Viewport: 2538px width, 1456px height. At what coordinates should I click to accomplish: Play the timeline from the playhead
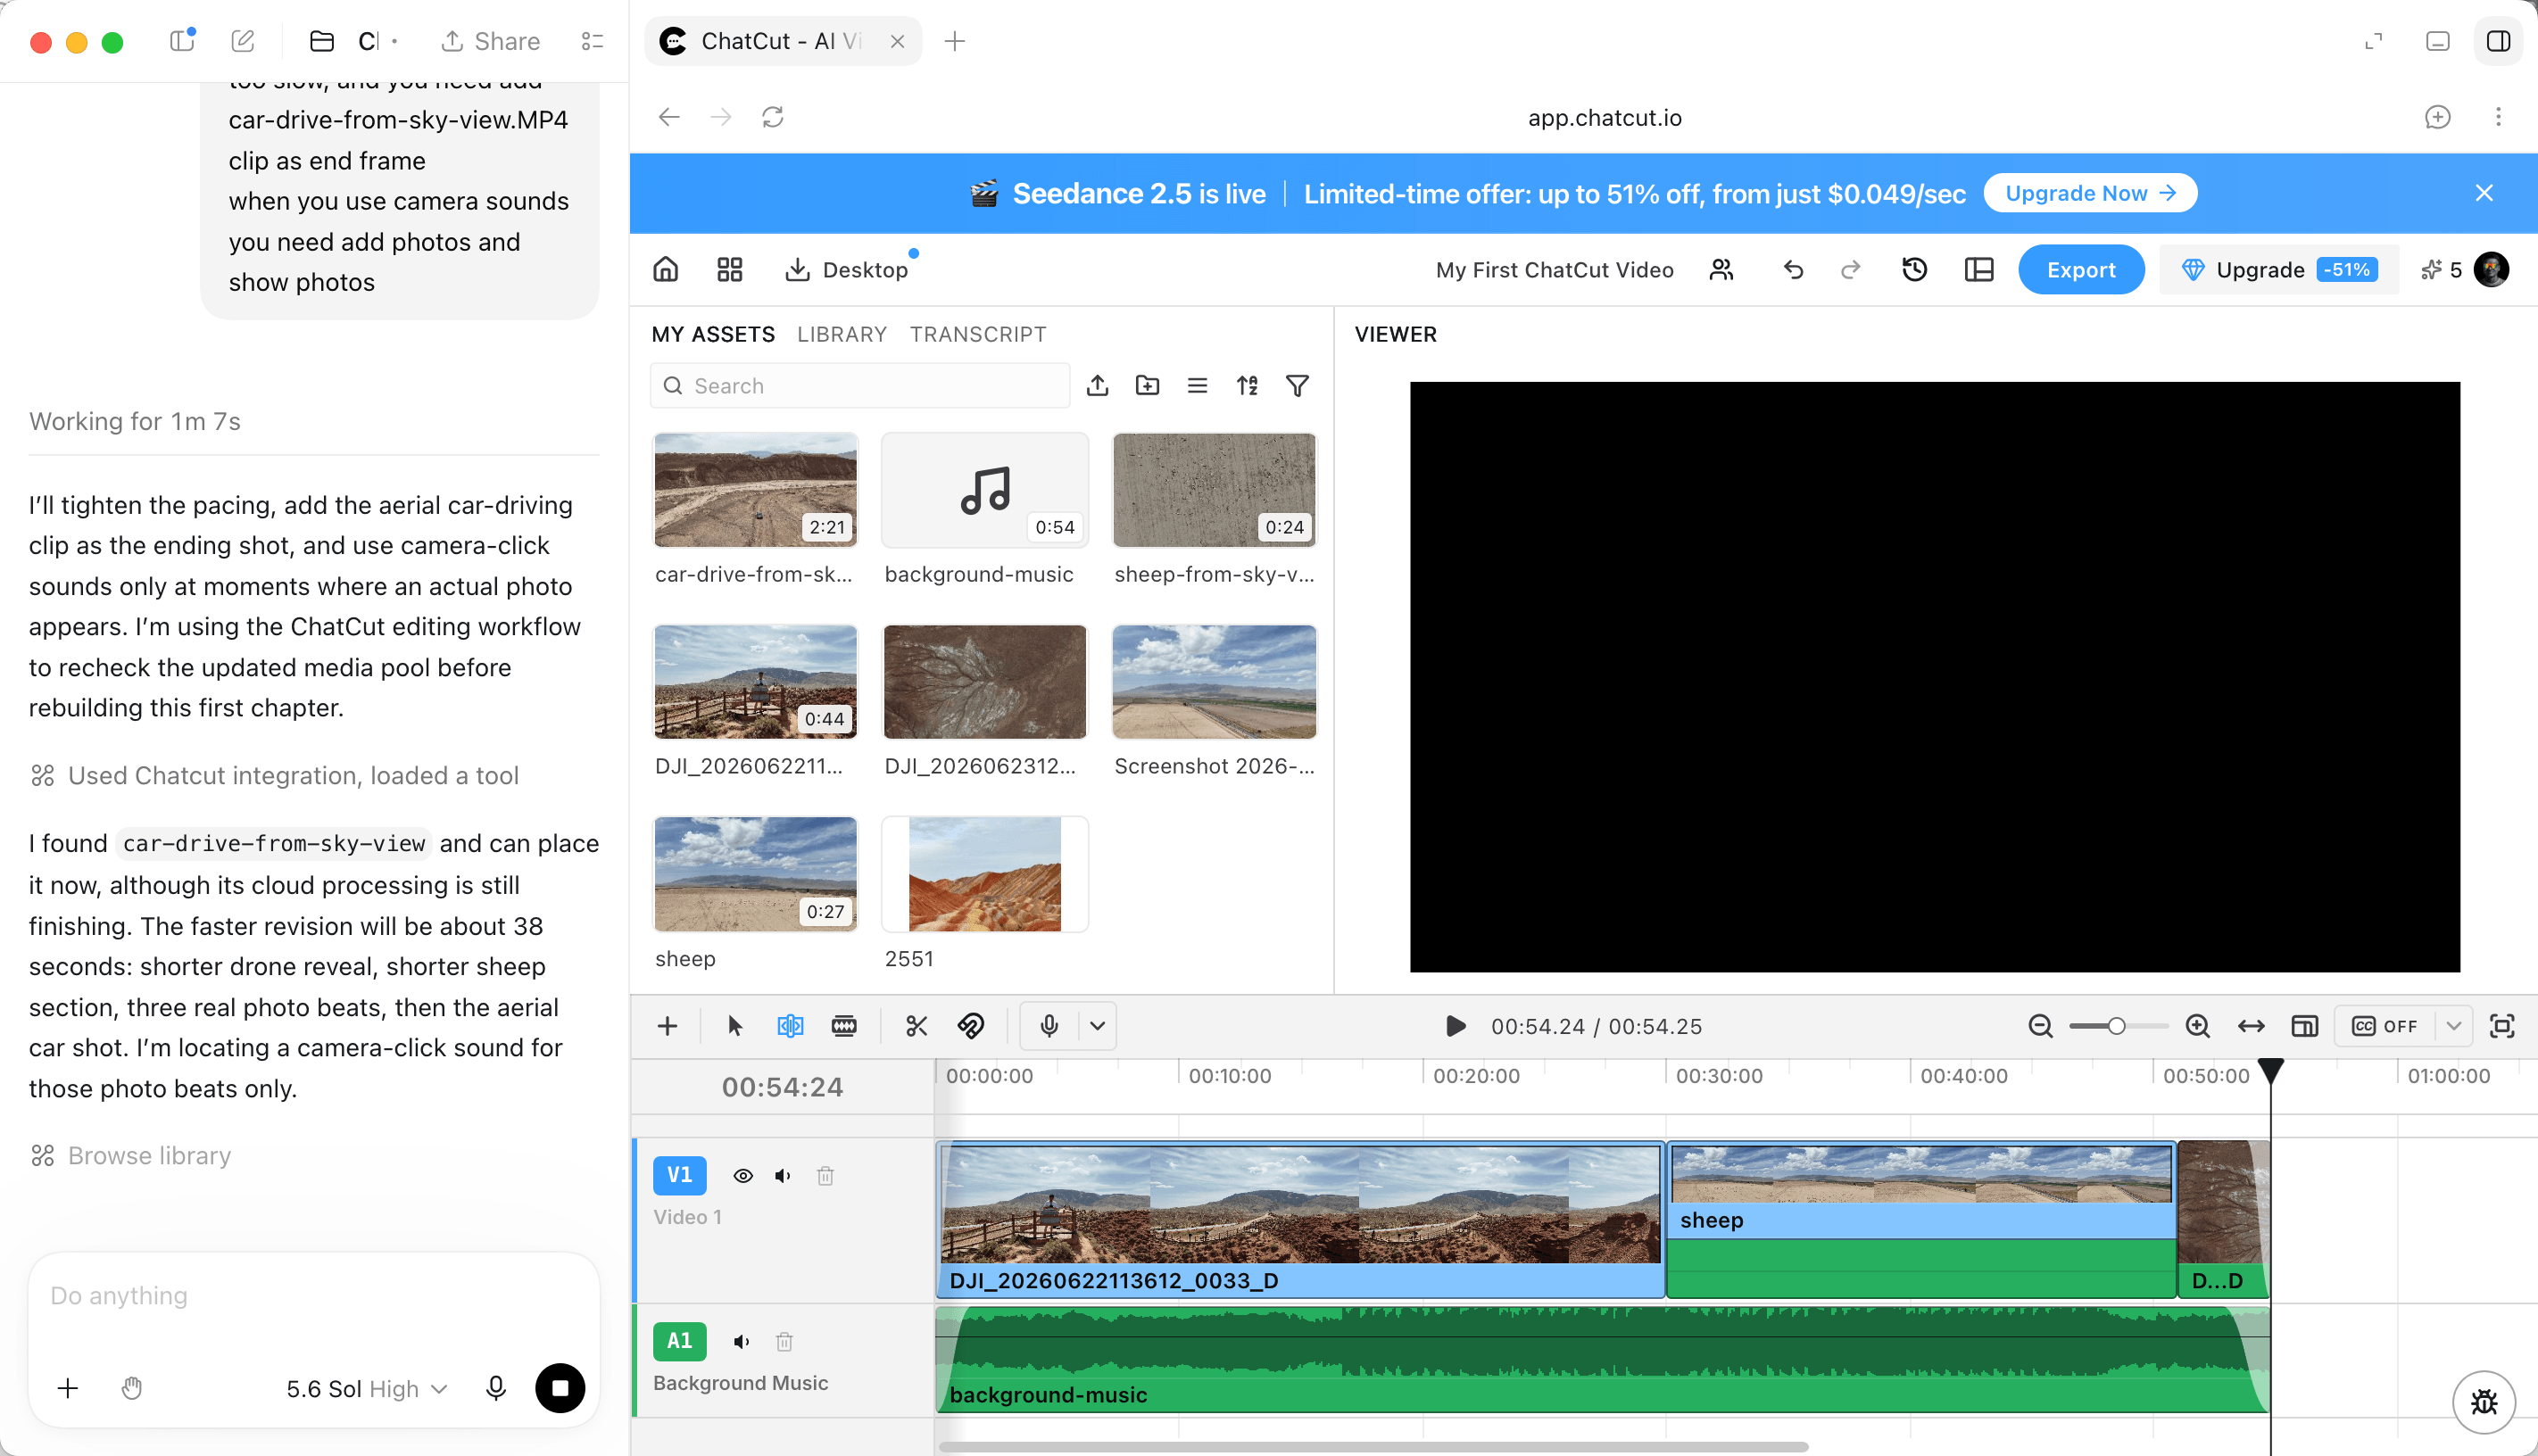coord(1456,1026)
